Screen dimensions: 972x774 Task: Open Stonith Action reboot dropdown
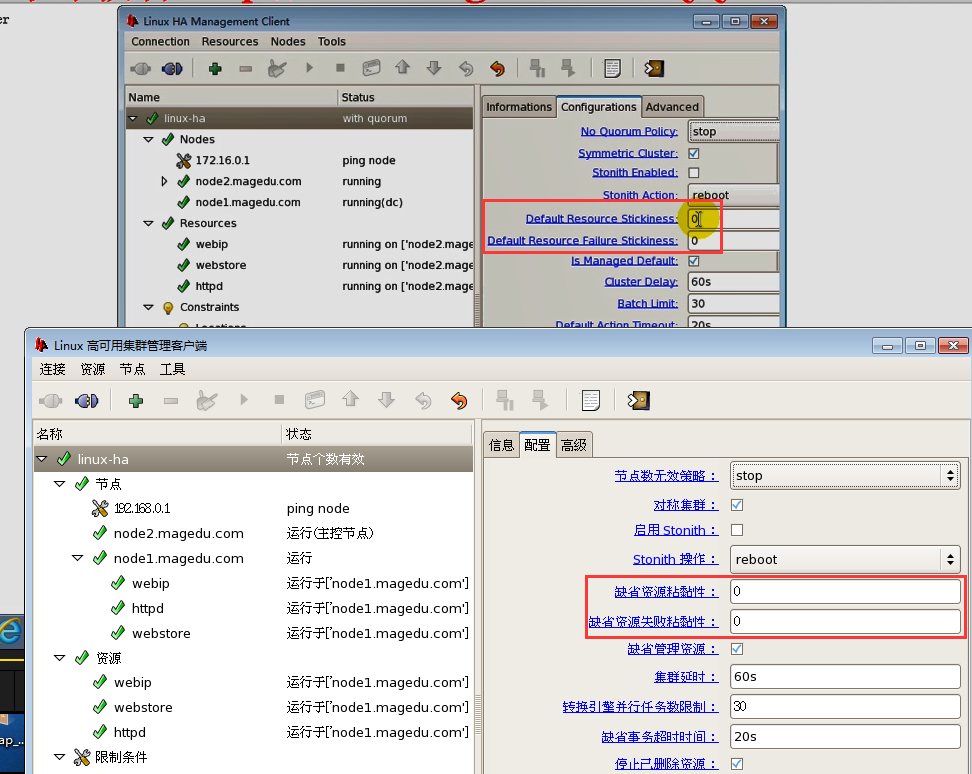(733, 195)
